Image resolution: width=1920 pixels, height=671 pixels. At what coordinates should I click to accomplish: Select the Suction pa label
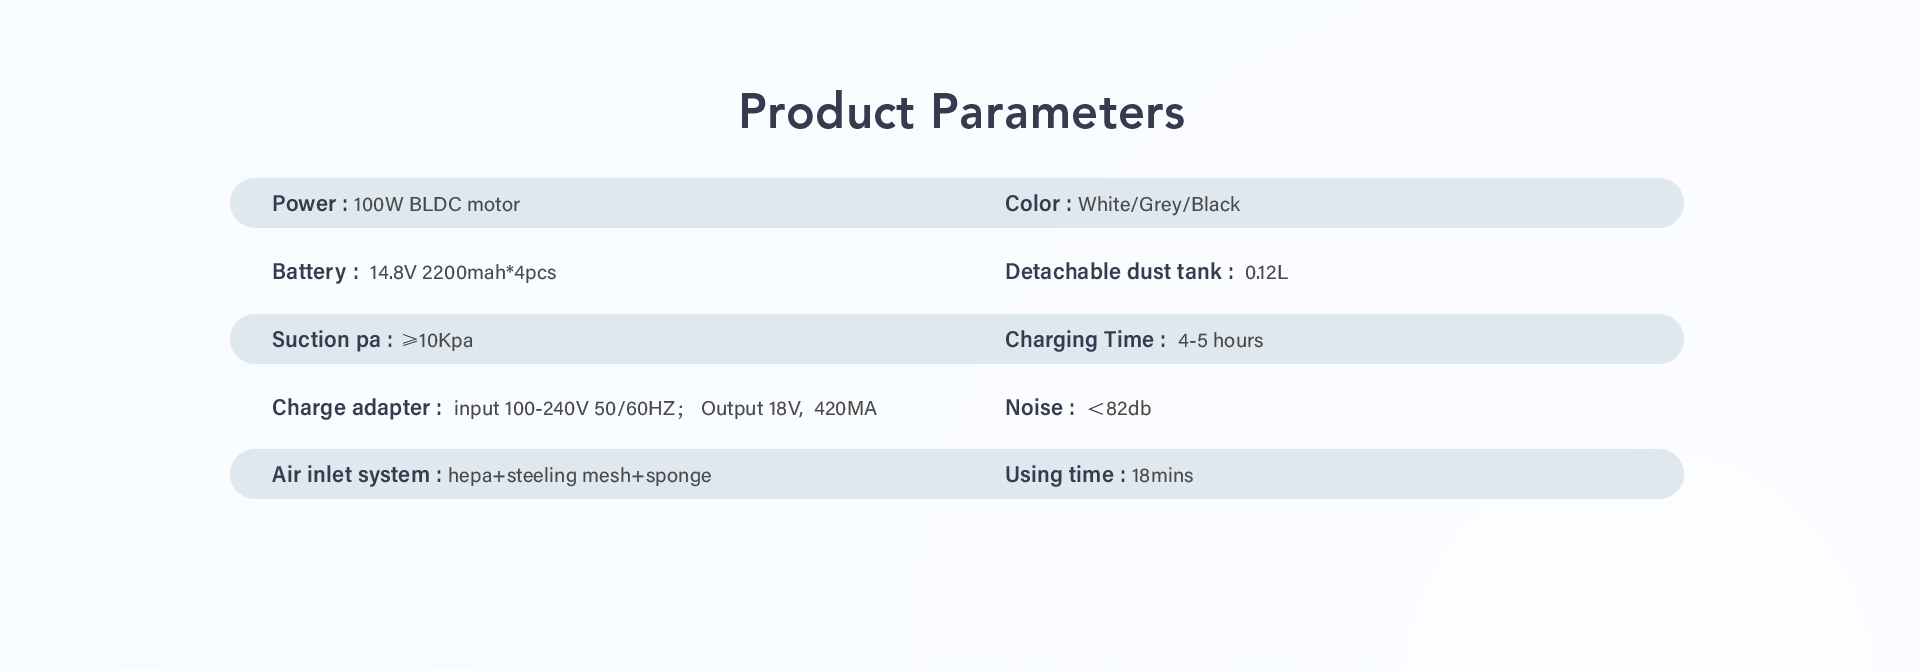click(332, 340)
